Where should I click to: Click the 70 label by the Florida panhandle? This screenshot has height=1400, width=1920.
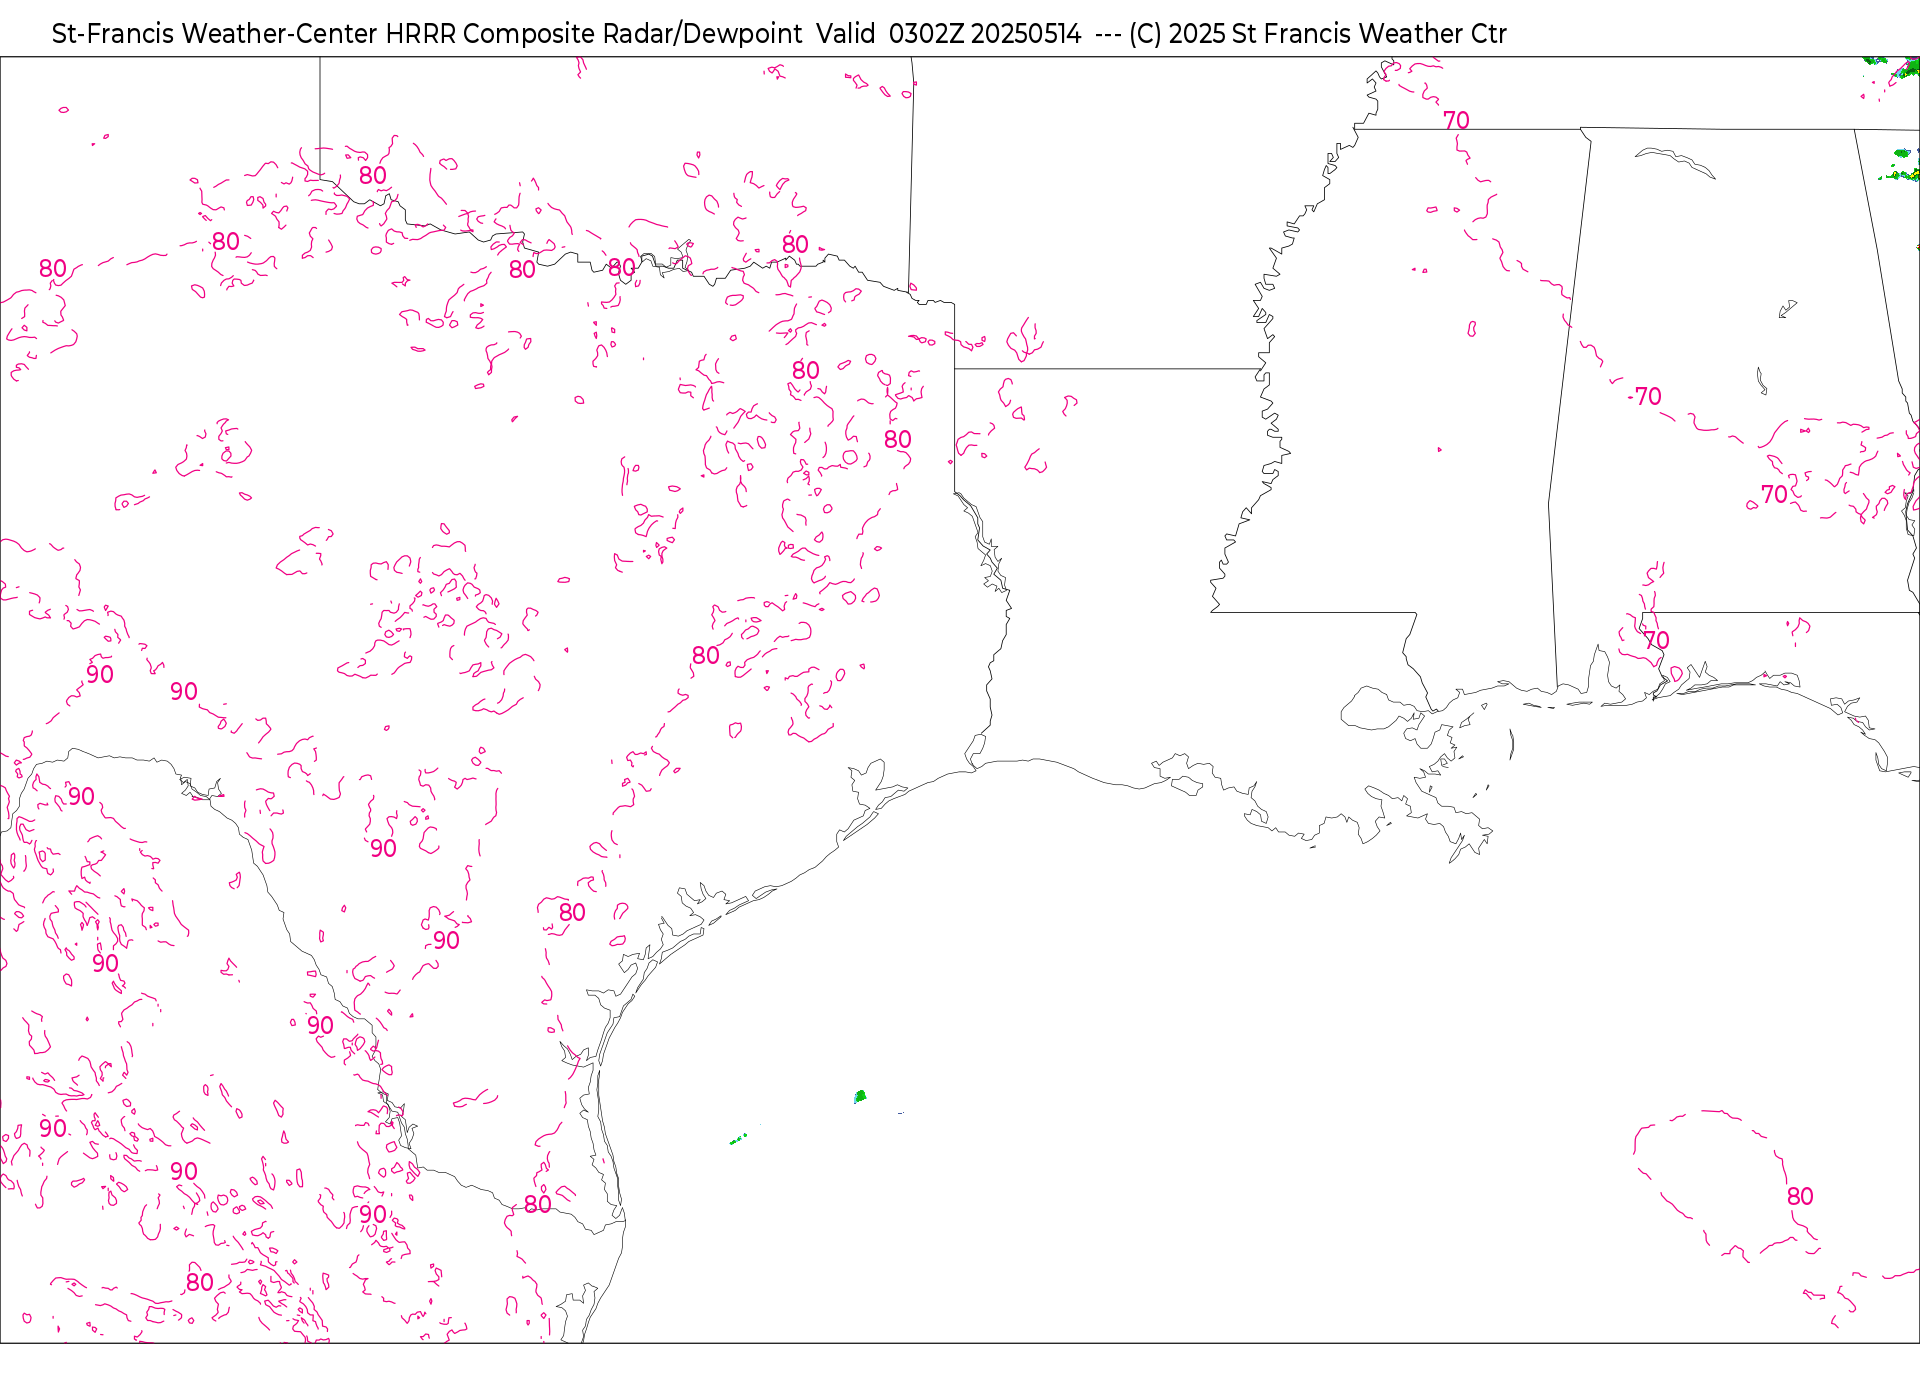1656,640
